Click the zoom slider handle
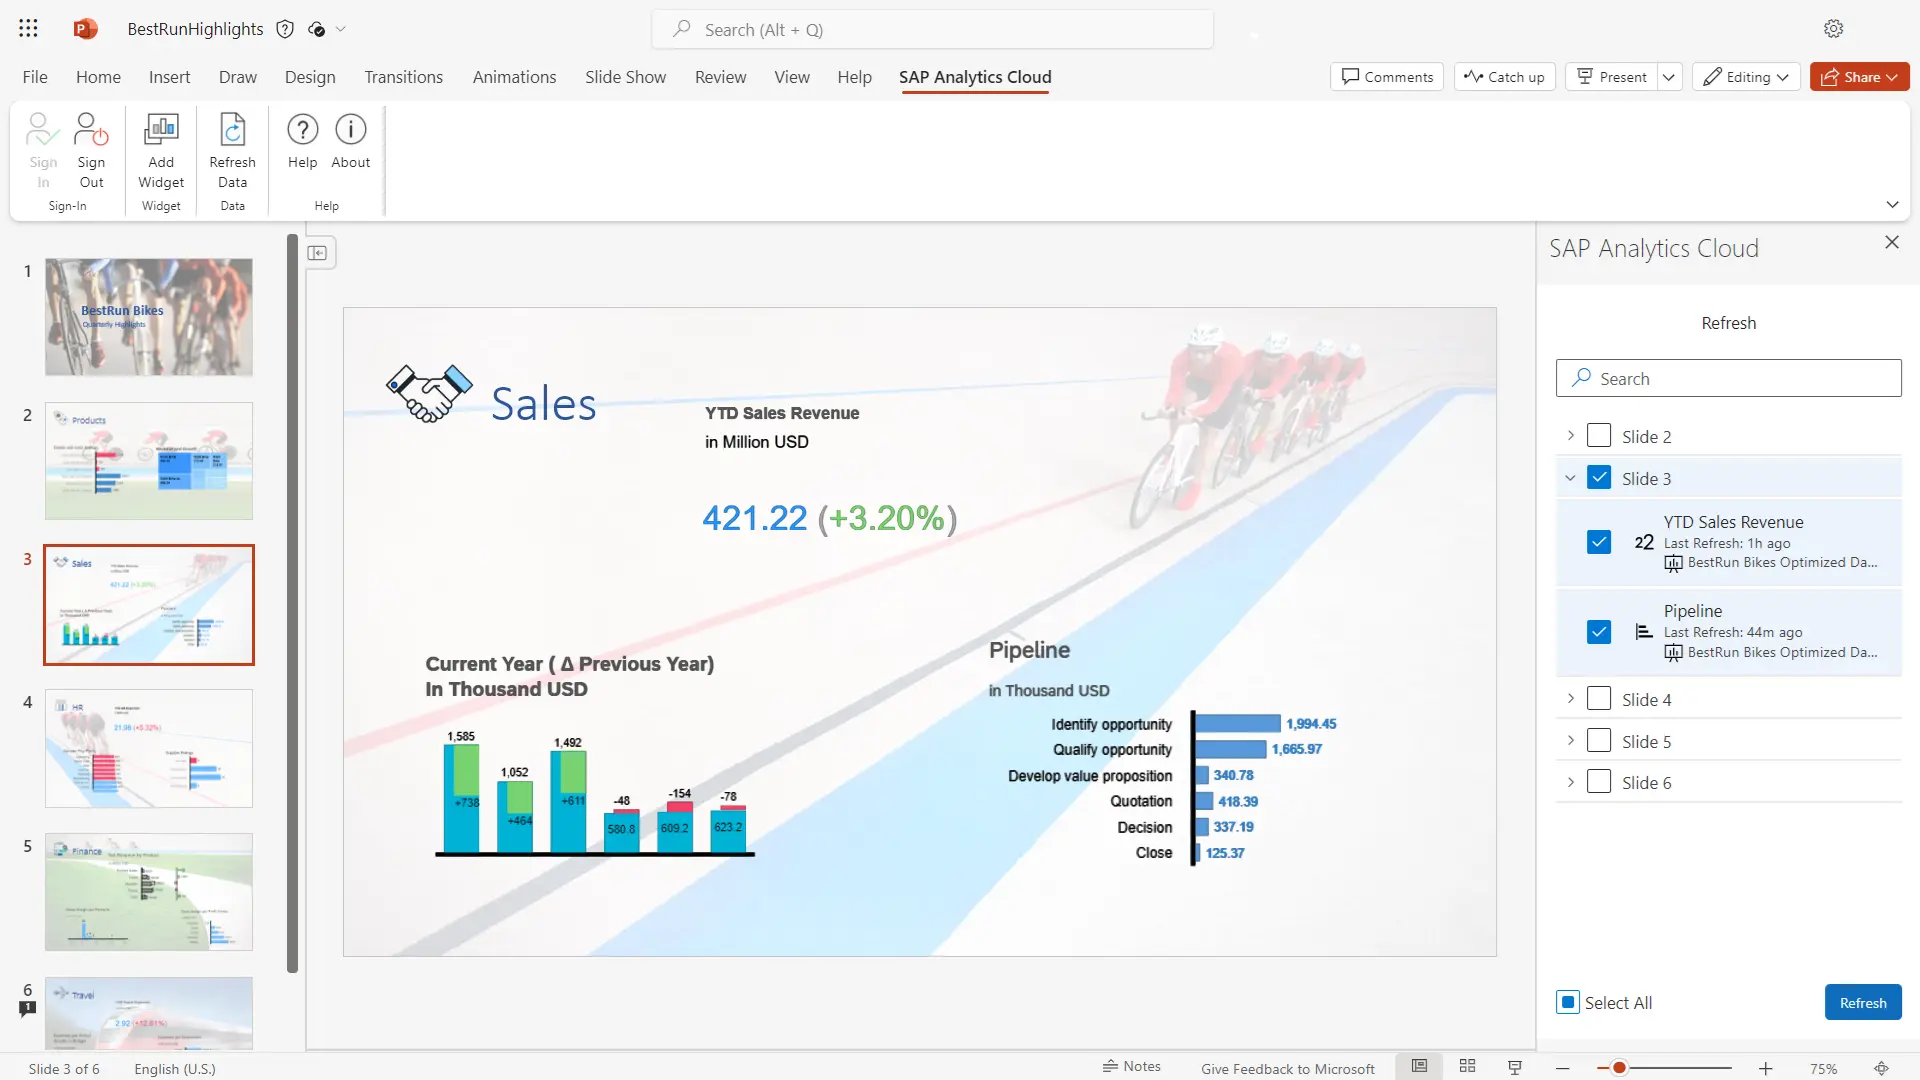 [x=1619, y=1068]
